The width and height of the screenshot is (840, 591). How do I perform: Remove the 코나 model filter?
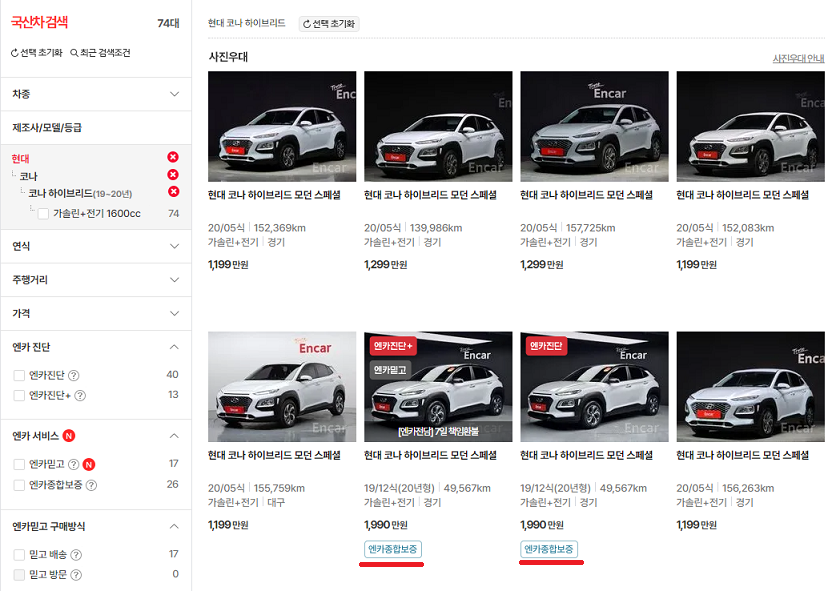click(172, 175)
